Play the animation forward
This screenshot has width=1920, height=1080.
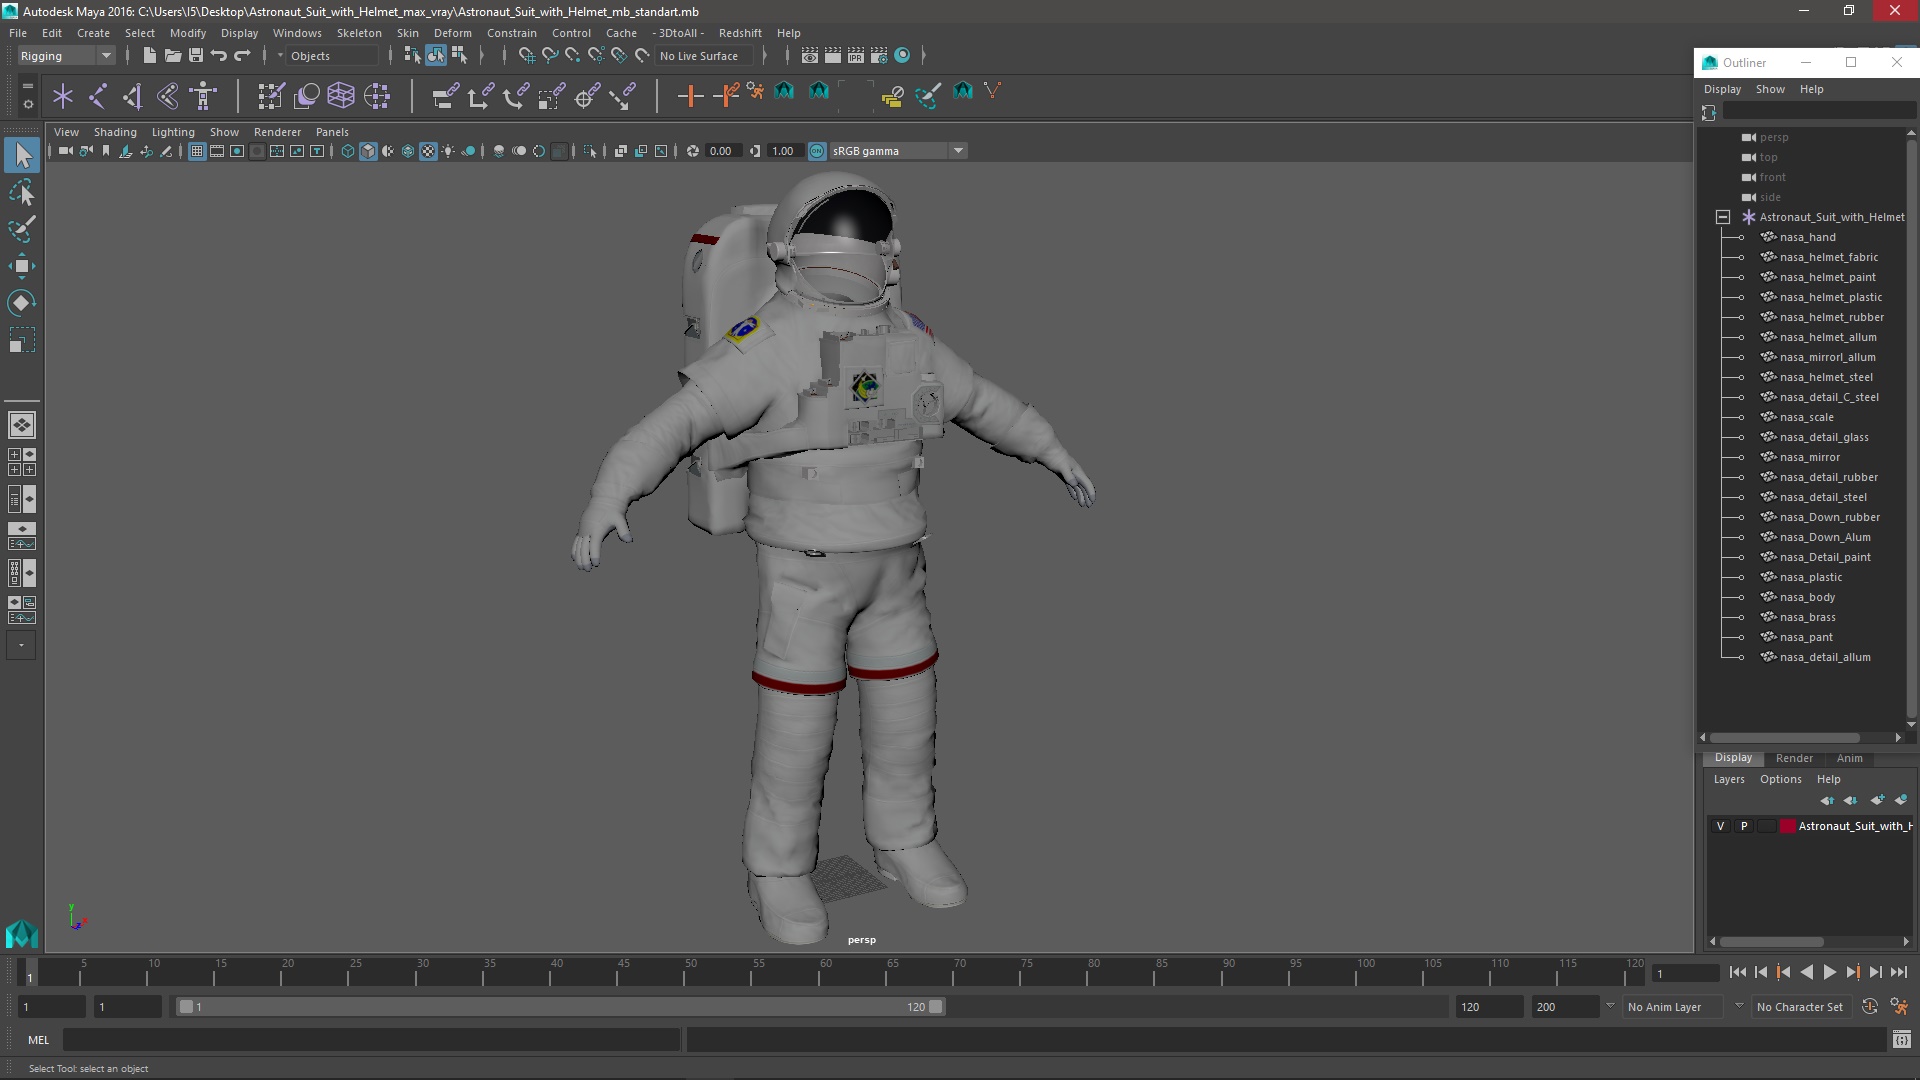pyautogui.click(x=1829, y=972)
